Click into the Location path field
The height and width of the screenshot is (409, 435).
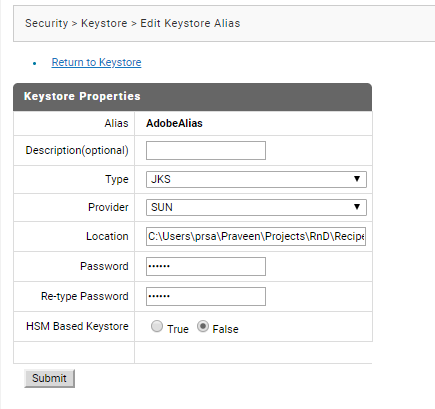click(256, 236)
